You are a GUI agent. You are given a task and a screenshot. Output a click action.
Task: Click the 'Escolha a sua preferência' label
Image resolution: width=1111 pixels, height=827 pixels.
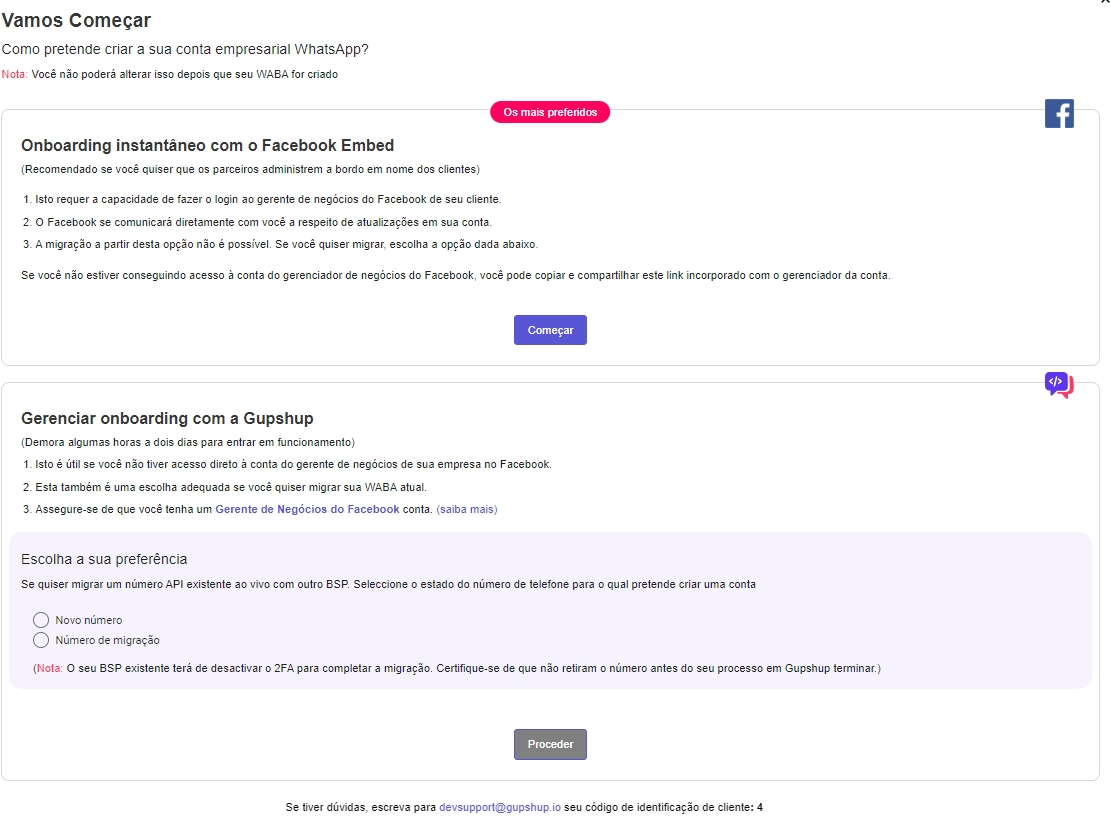click(104, 559)
